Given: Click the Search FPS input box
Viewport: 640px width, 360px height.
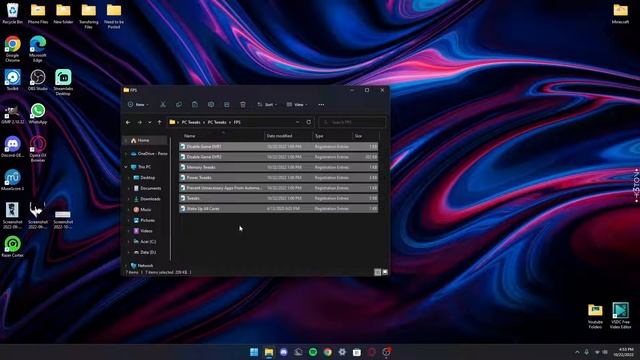Looking at the screenshot, I should 352,122.
